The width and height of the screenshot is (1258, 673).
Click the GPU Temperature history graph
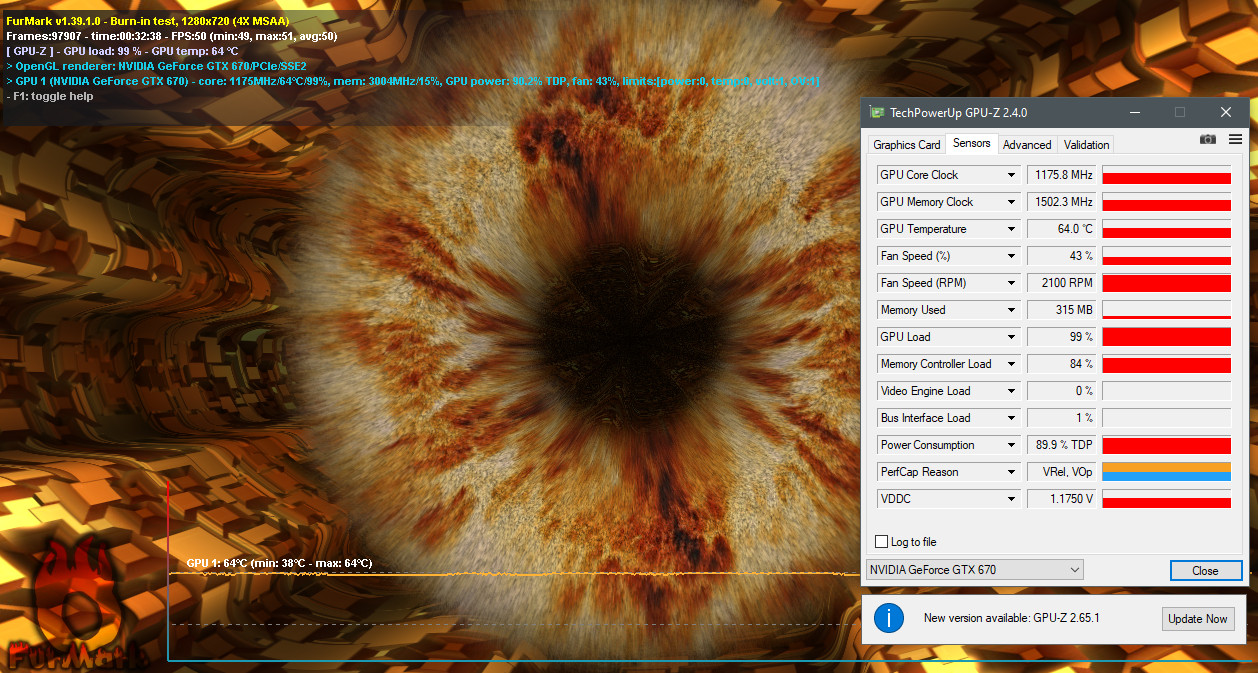[x=1167, y=229]
